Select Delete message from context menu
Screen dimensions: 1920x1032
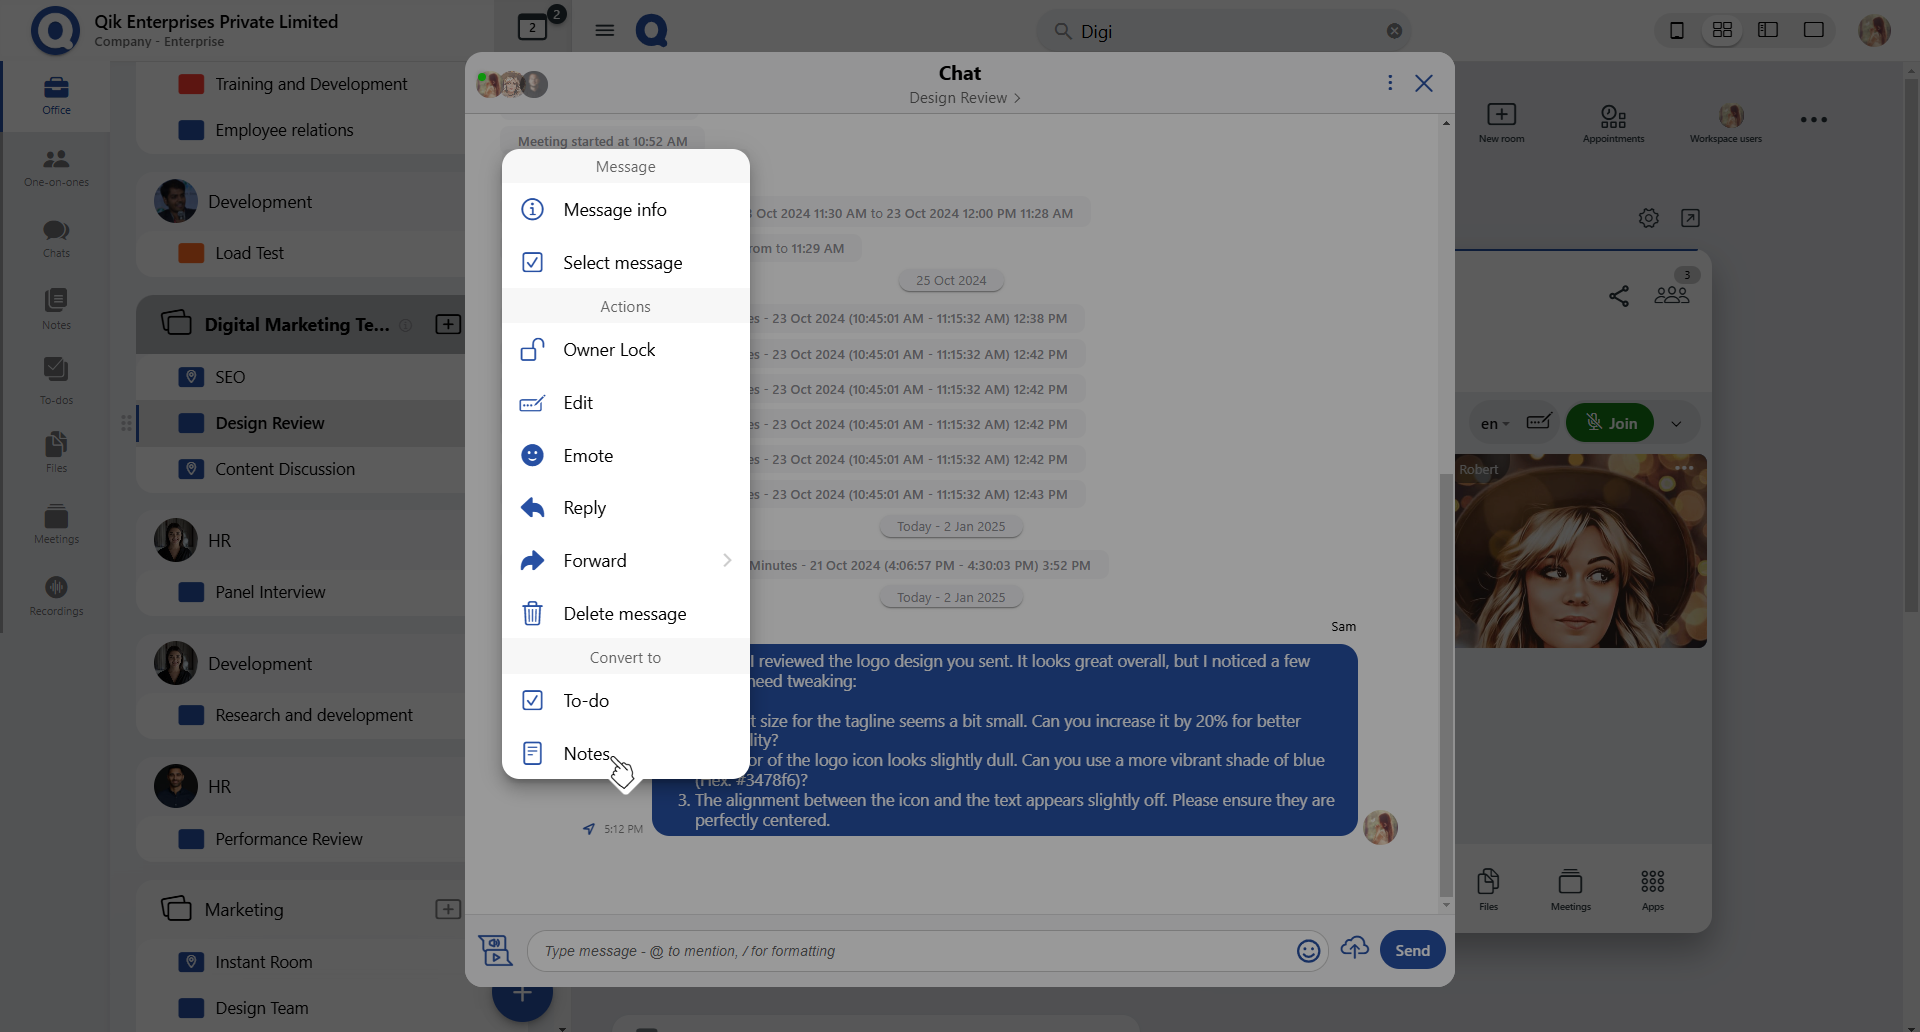624,614
